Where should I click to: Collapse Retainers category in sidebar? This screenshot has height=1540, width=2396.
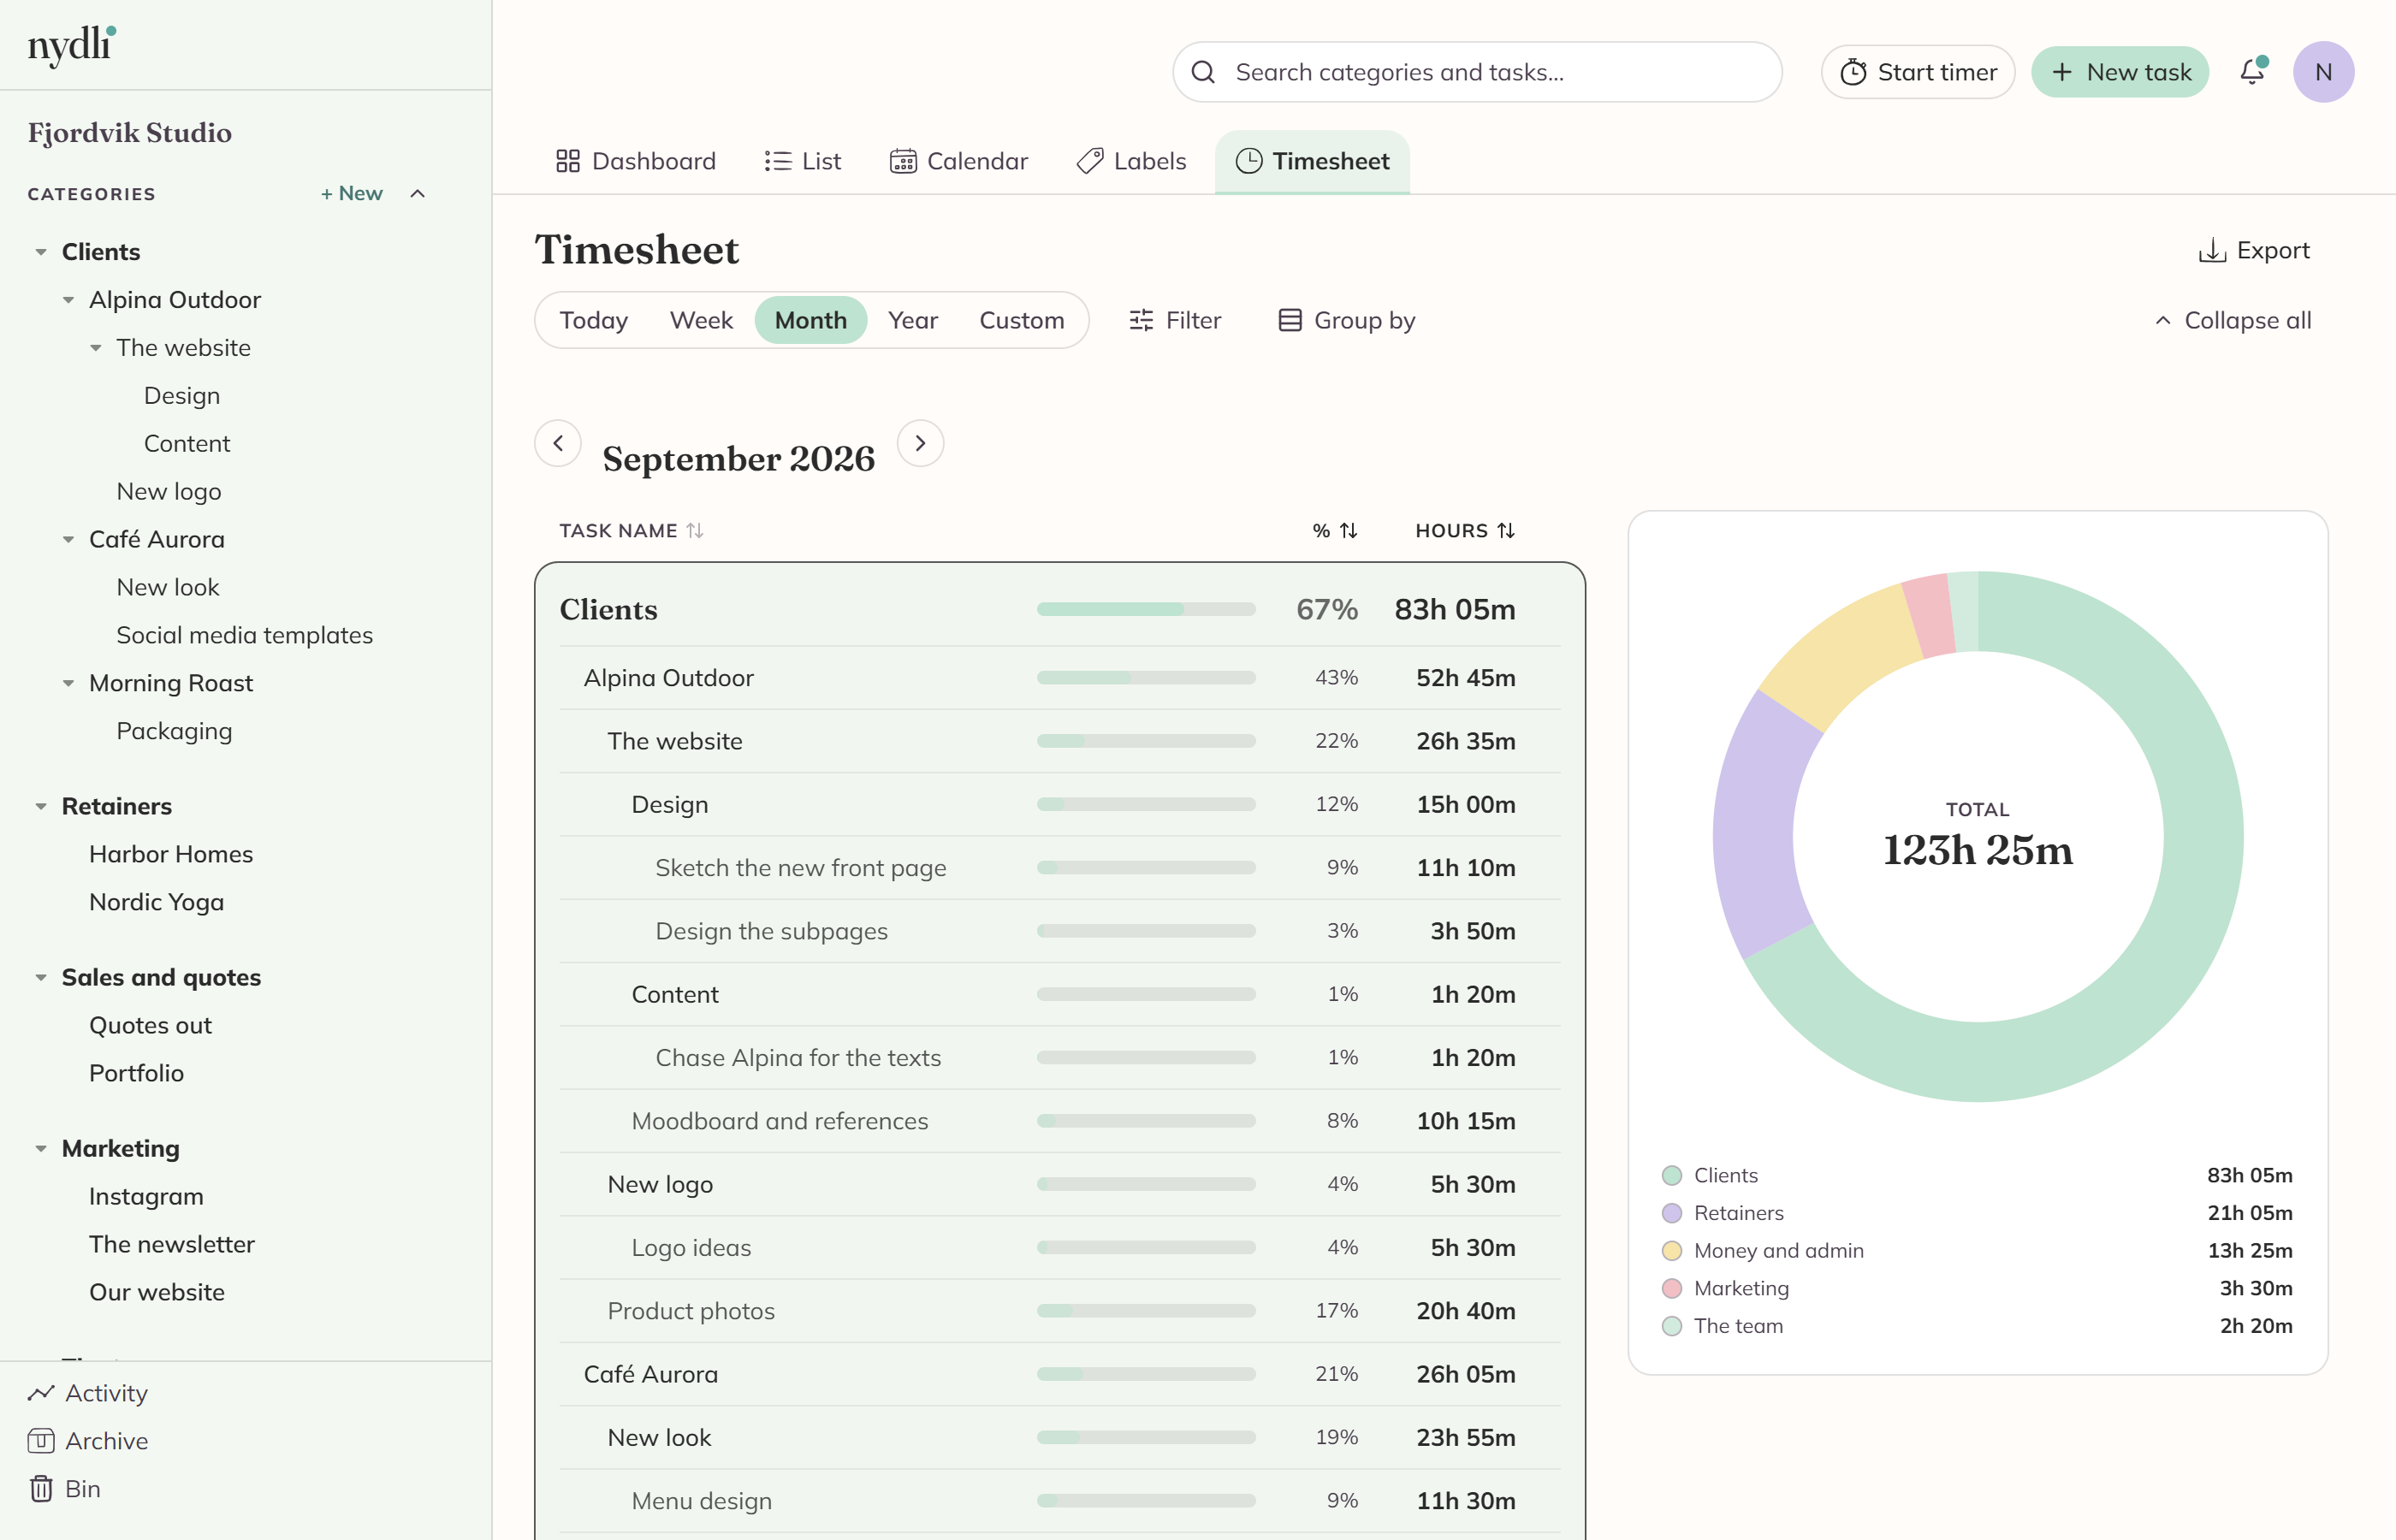click(41, 806)
